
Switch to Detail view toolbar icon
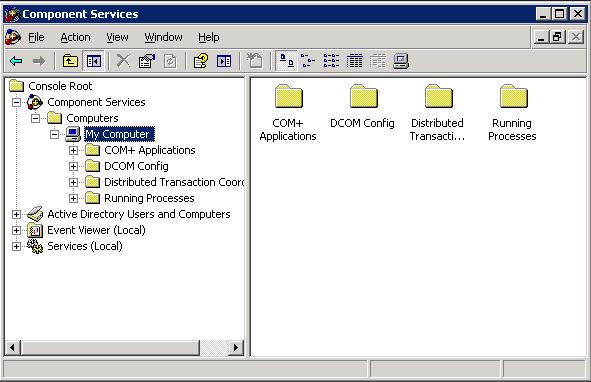pos(354,61)
